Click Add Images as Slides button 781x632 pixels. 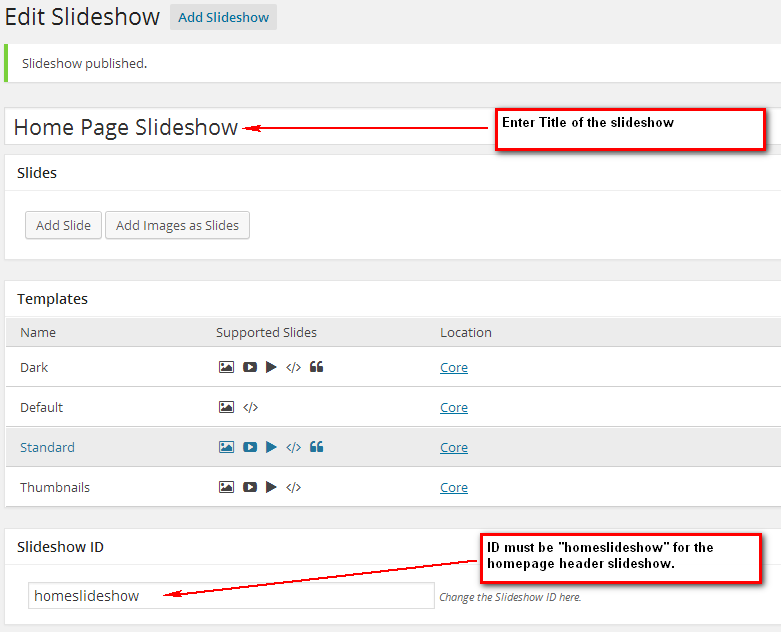pos(177,225)
